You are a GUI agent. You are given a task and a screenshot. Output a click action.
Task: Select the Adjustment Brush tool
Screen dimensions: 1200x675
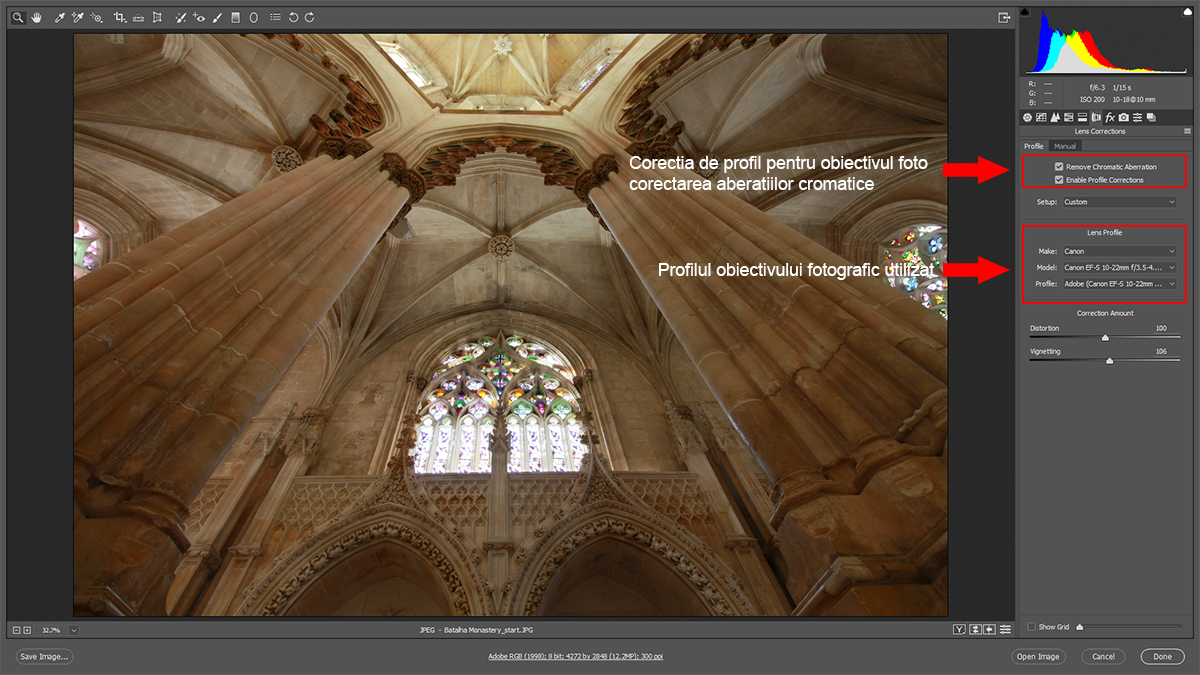point(217,17)
